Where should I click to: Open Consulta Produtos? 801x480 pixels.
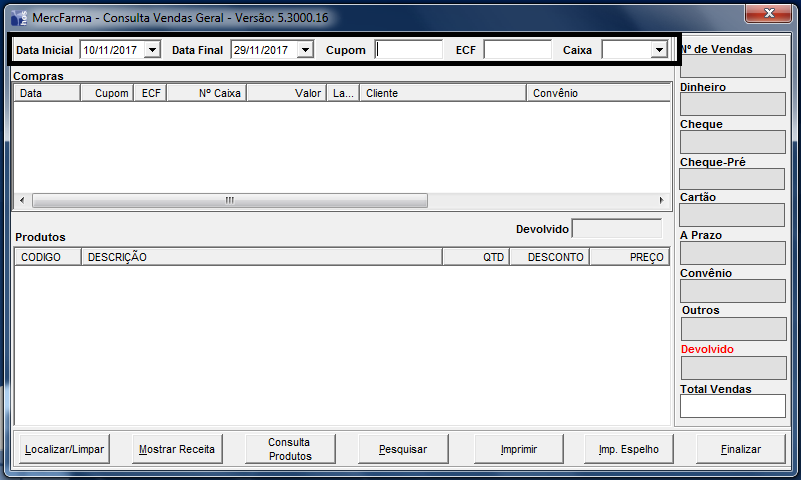coord(290,450)
